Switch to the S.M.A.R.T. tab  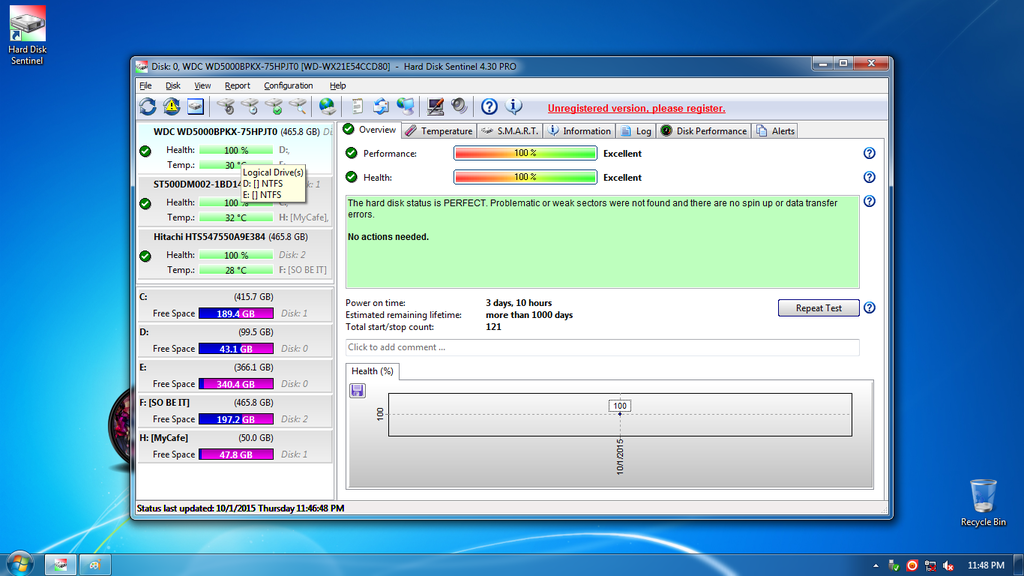pyautogui.click(x=509, y=131)
